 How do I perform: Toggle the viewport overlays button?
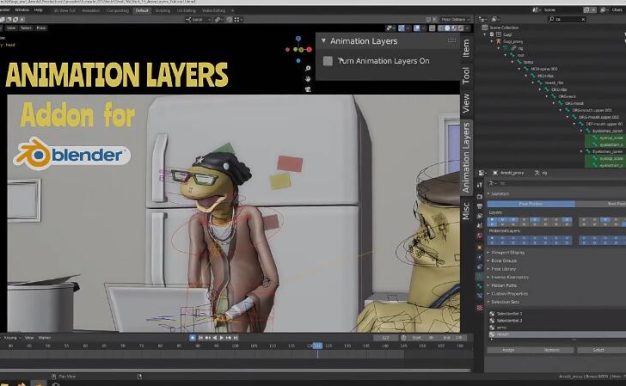tap(418, 28)
